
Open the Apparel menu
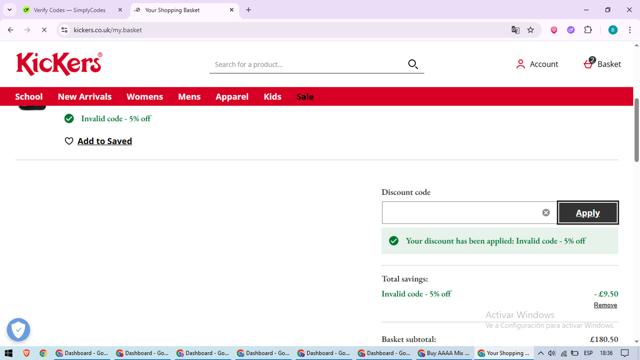pyautogui.click(x=232, y=97)
